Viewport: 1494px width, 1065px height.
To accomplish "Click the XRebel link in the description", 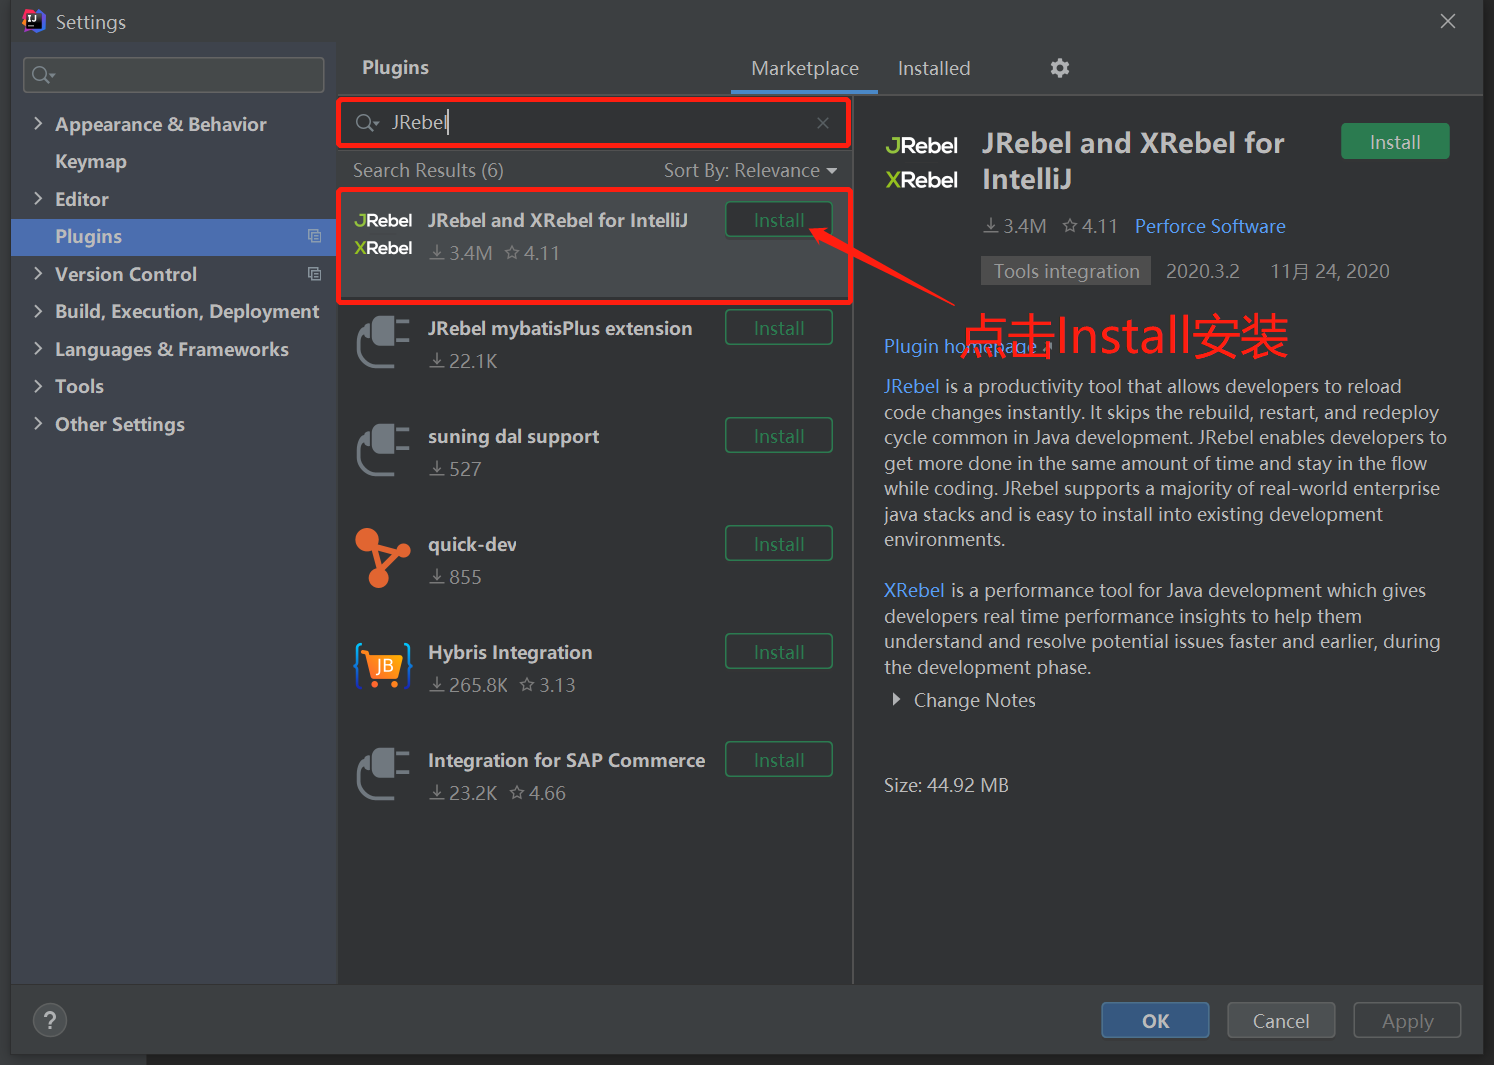I will [914, 590].
